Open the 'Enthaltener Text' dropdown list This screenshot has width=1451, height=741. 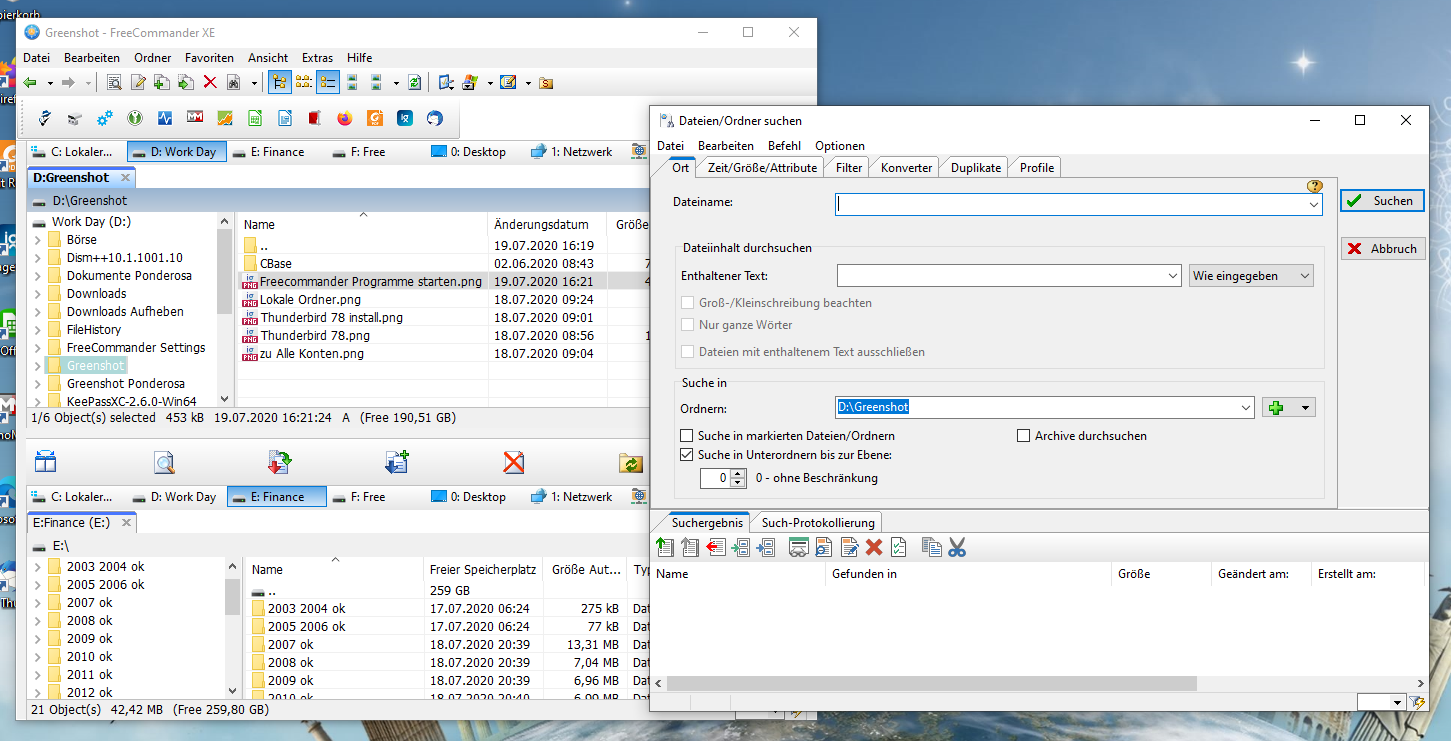coord(1173,276)
